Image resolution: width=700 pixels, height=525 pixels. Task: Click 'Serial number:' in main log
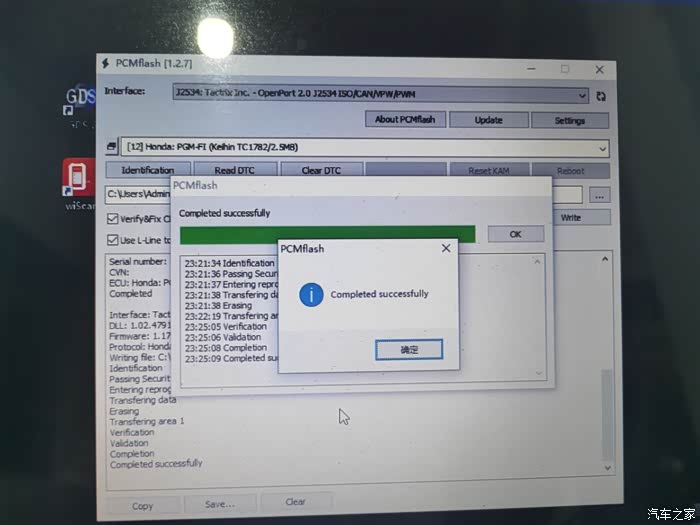(138, 262)
